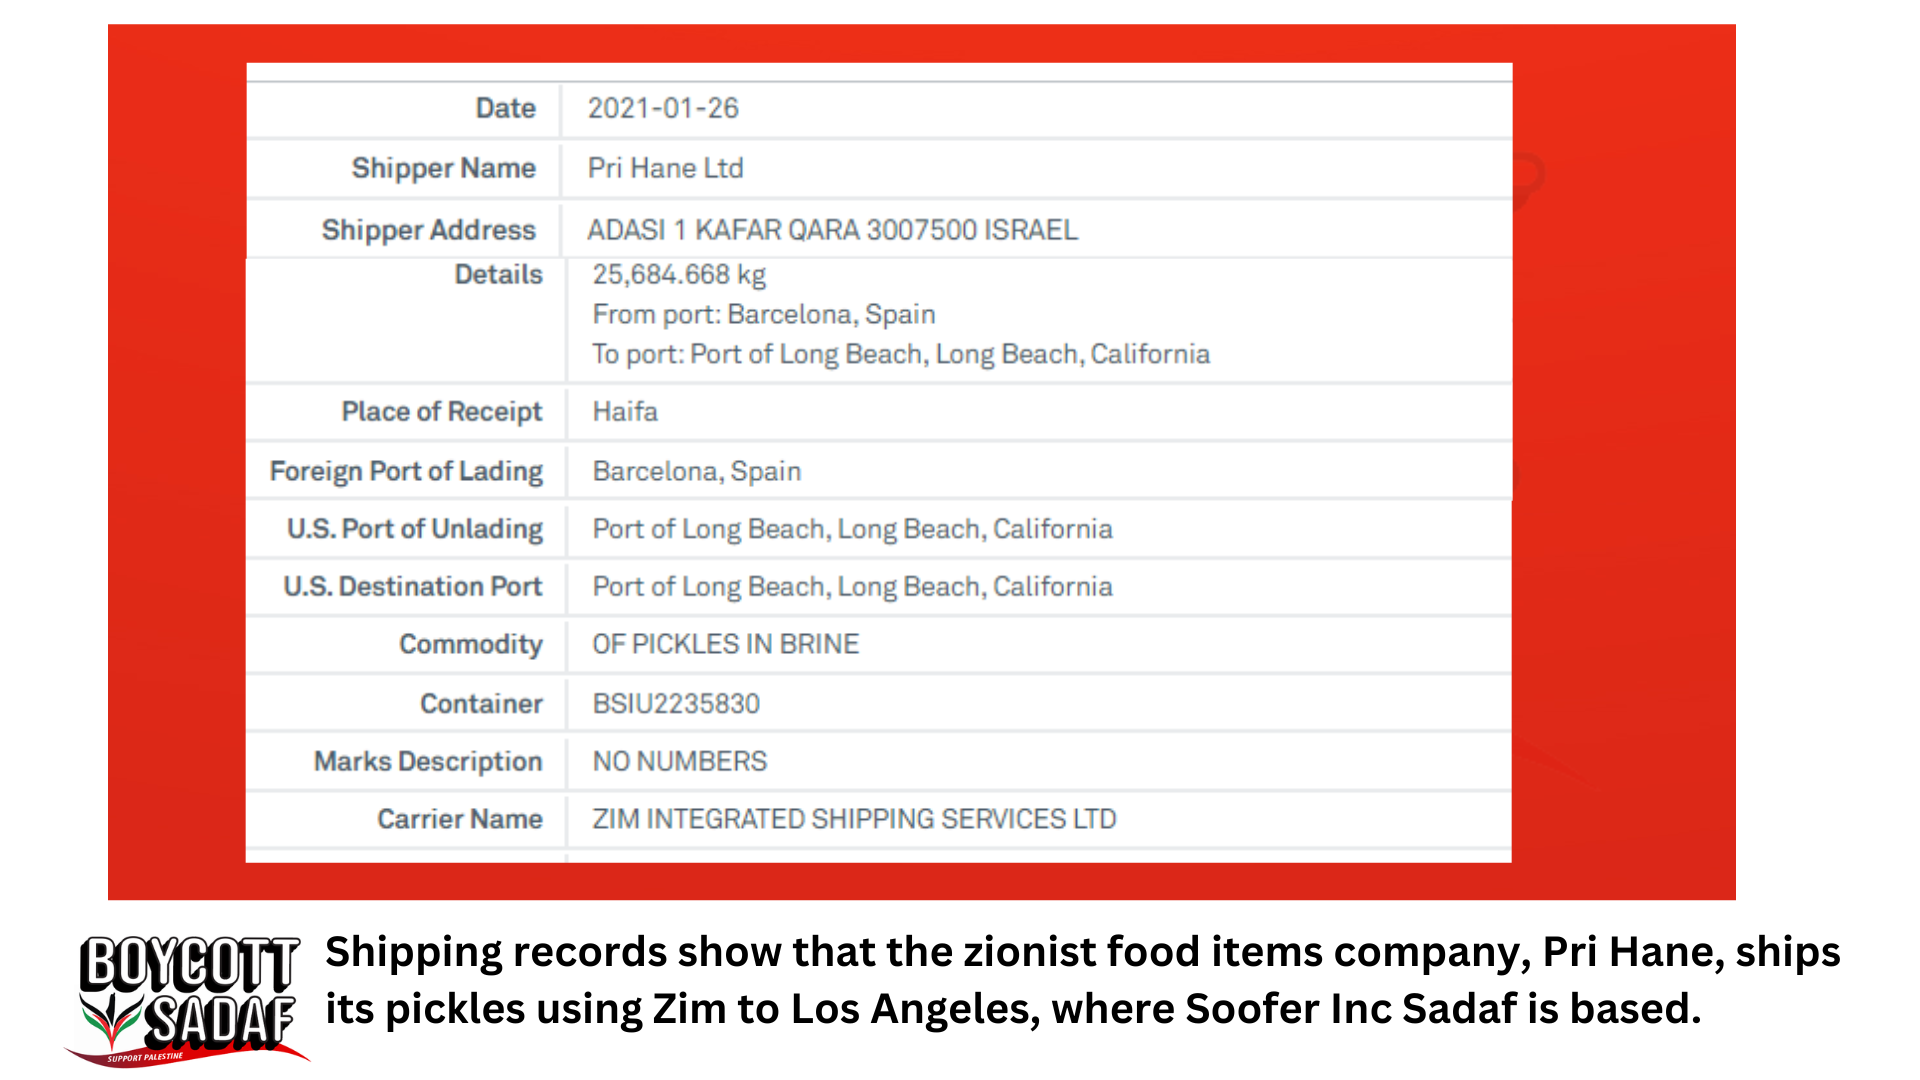This screenshot has width=1920, height=1080.
Task: Click the Haifa place of receipt
Action: 625,412
